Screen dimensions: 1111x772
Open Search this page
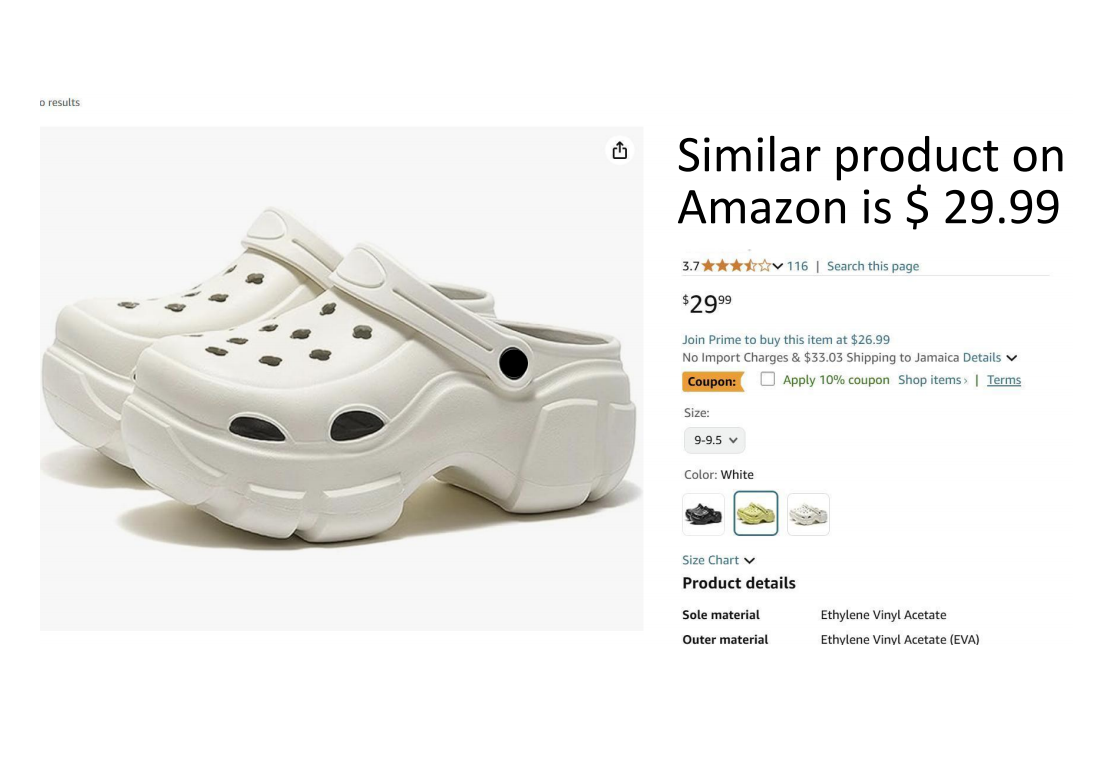[872, 266]
